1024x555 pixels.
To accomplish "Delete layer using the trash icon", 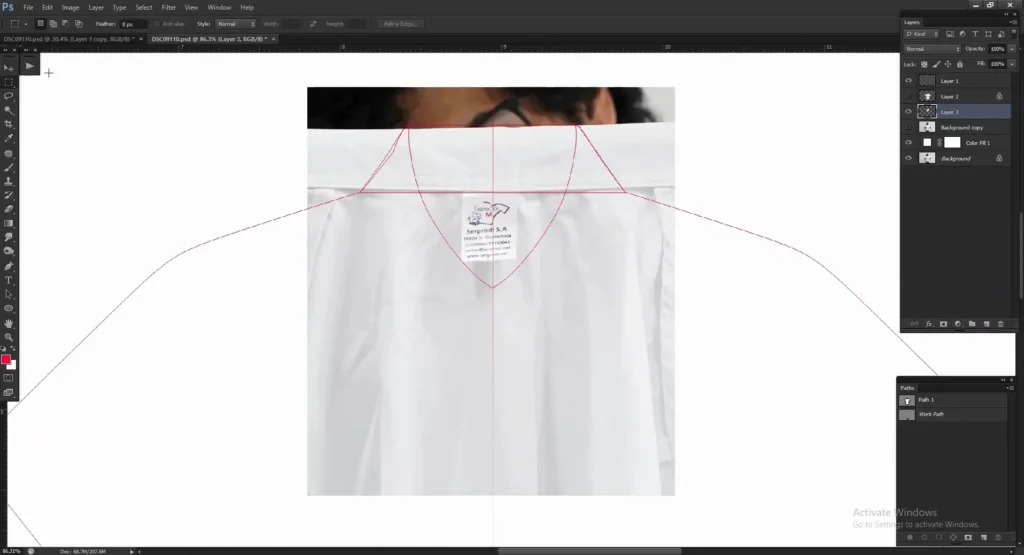I will (1000, 324).
